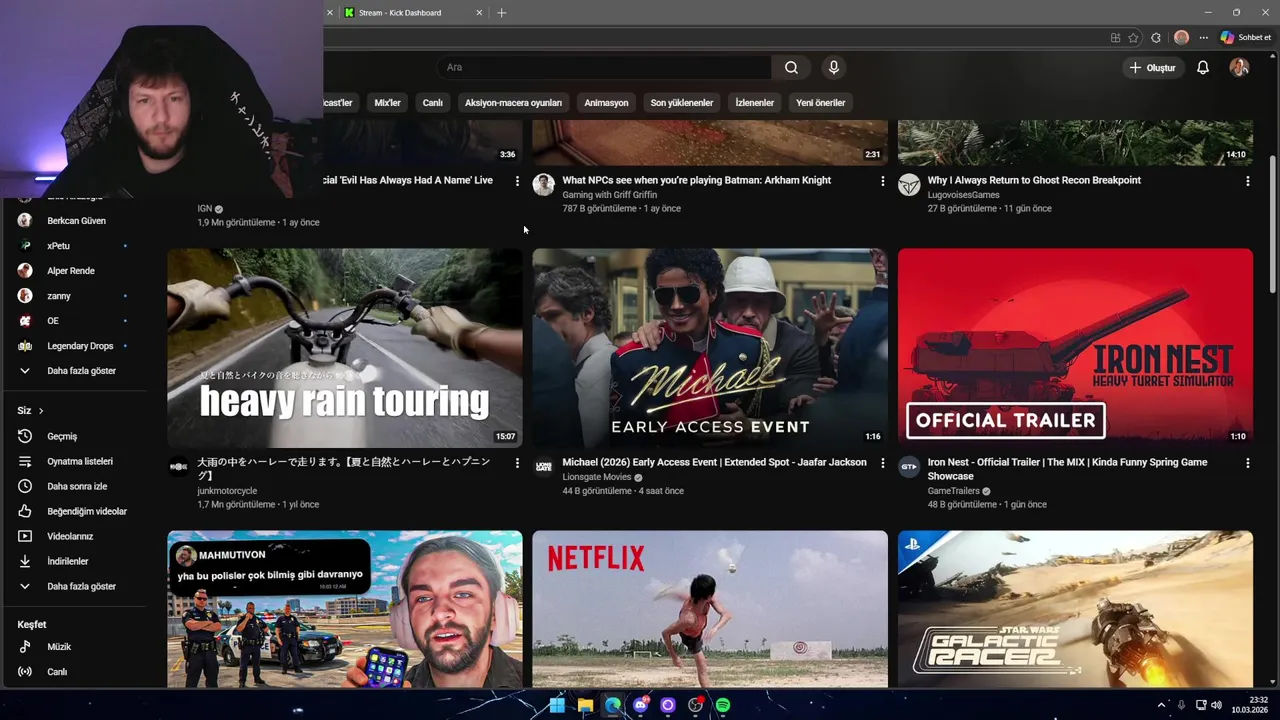This screenshot has height=720, width=1280.
Task: Click the Oluştur create button
Action: (x=1152, y=67)
